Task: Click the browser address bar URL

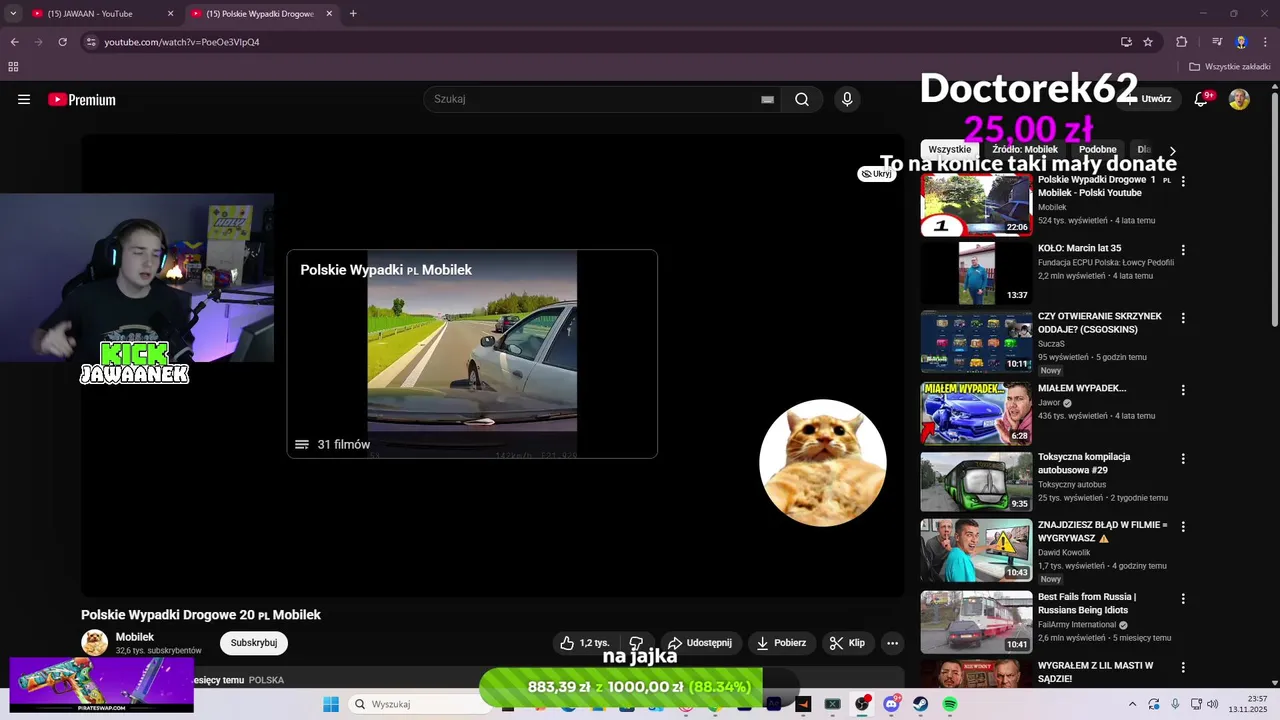Action: point(182,42)
